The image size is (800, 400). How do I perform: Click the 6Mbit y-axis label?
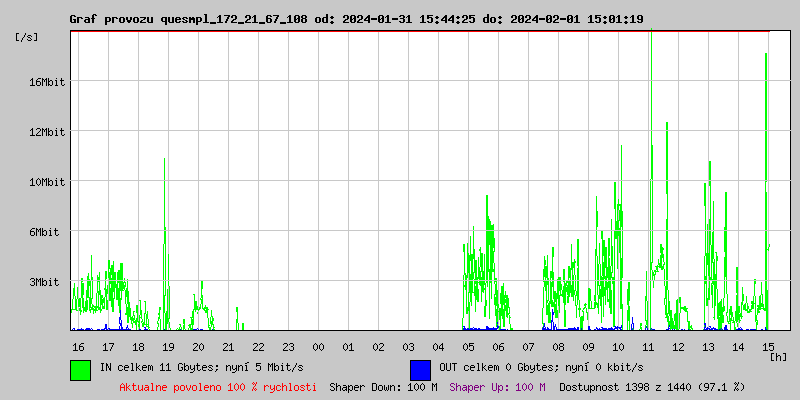click(x=46, y=232)
